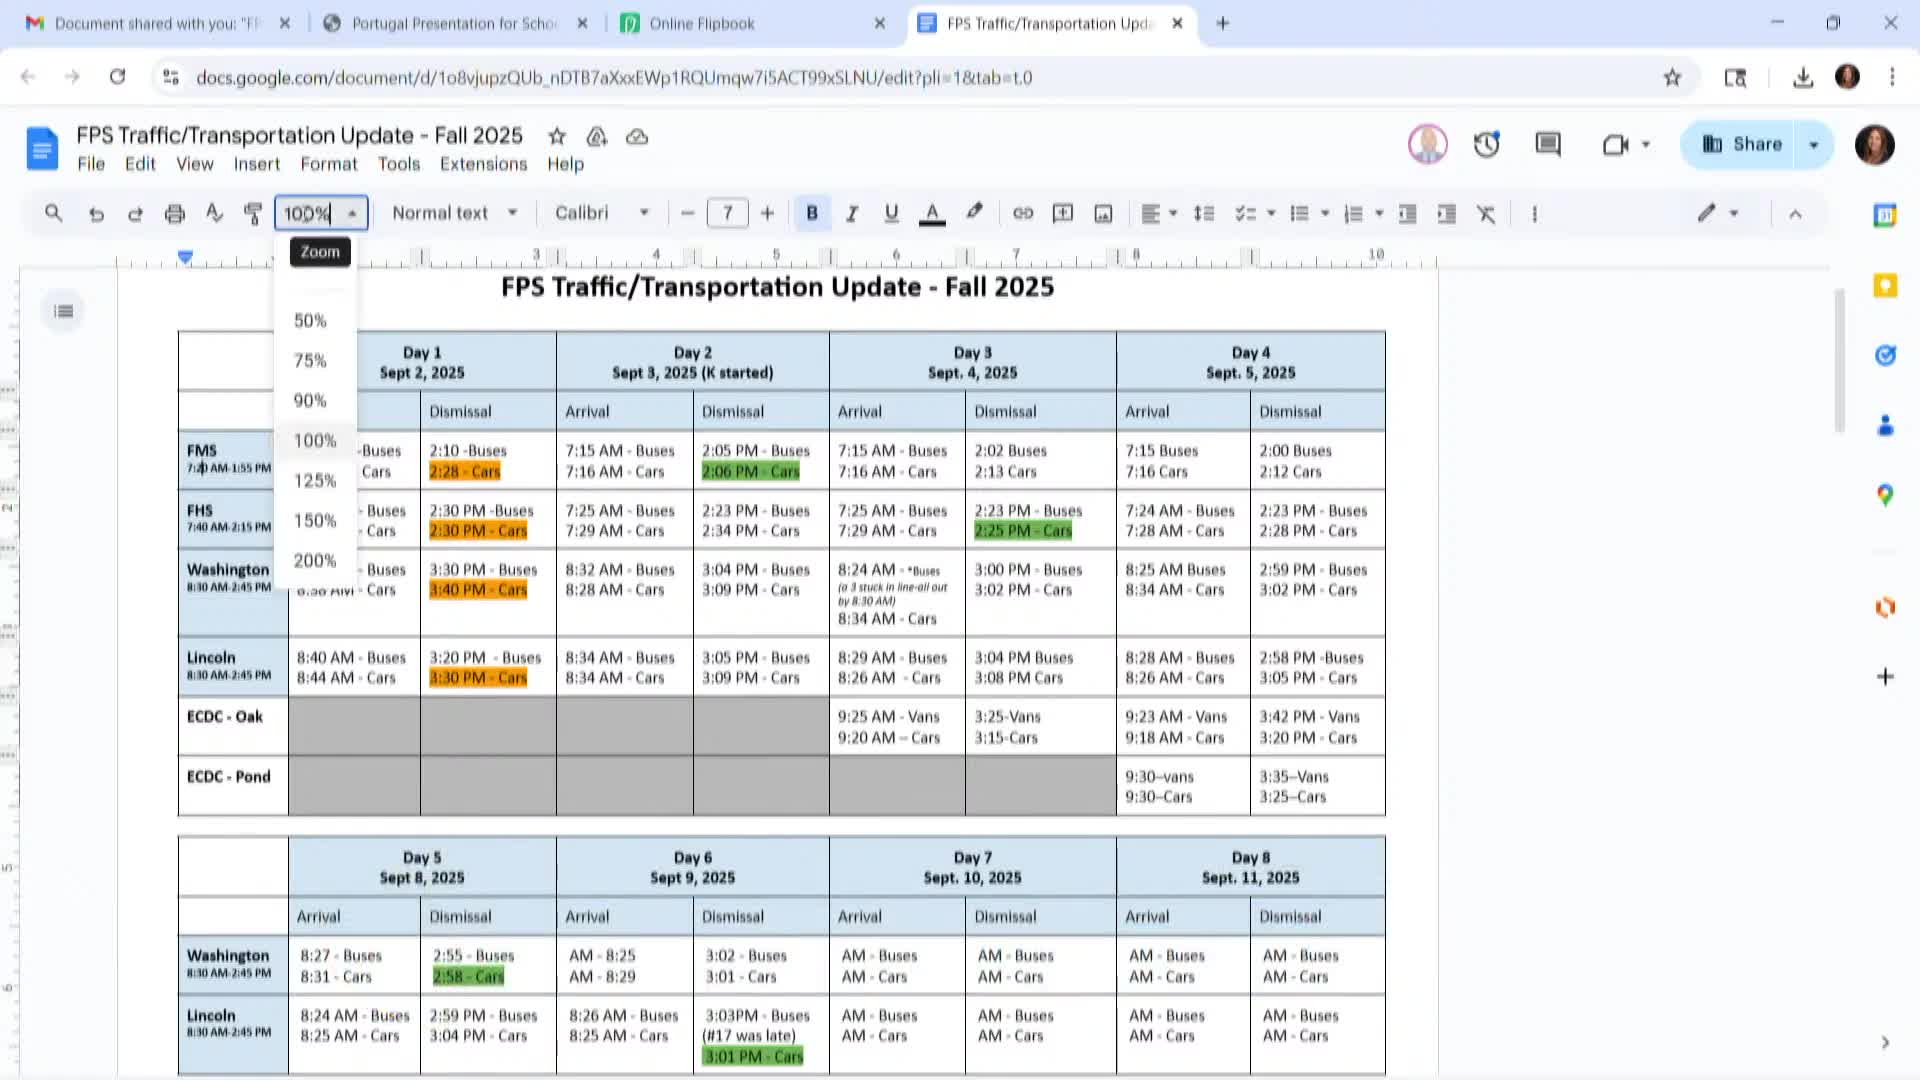Viewport: 1920px width, 1080px height.
Task: Open the Extensions menu
Action: point(483,164)
